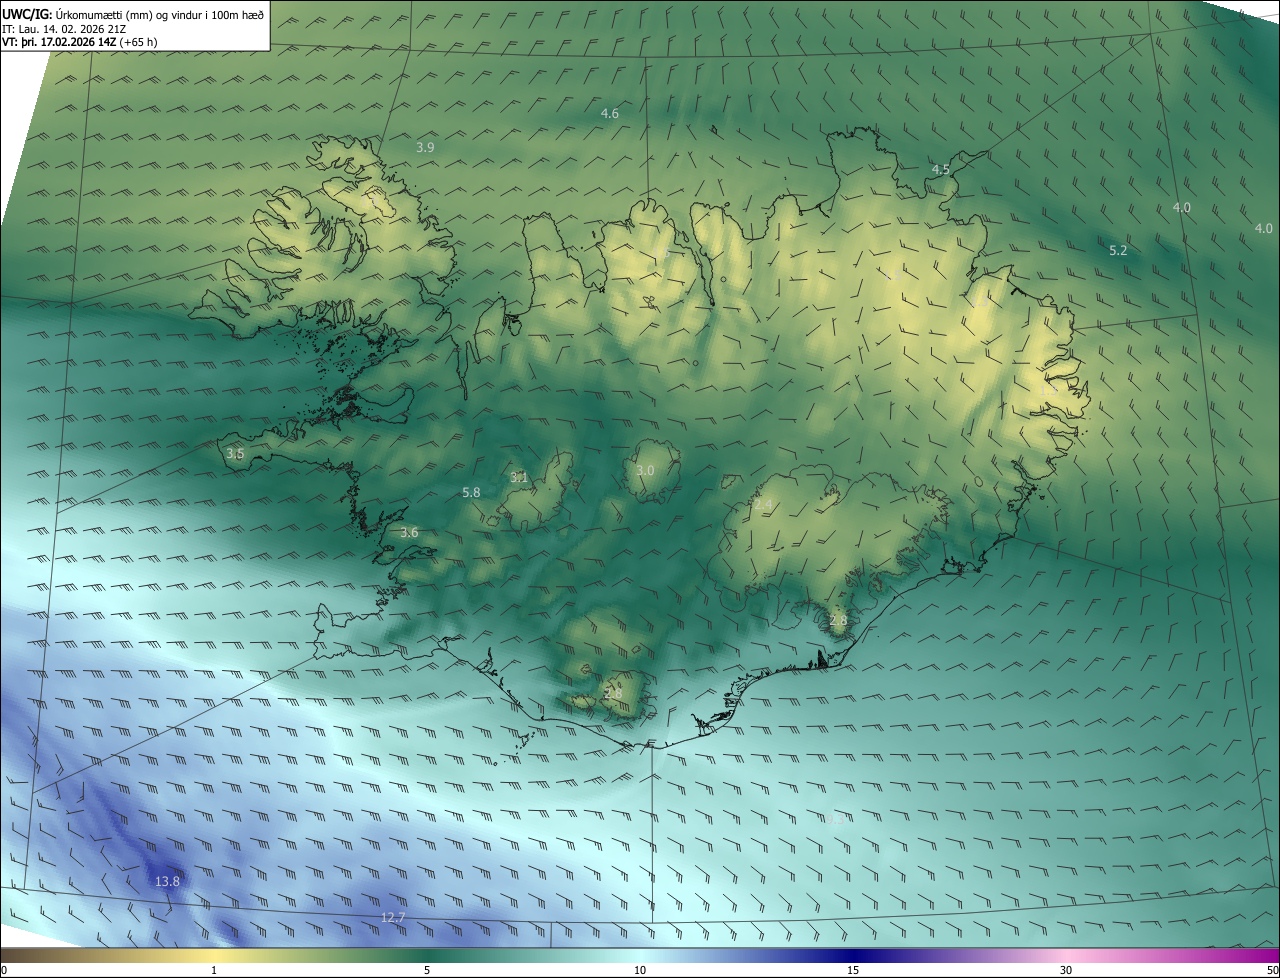Select the 4.5 value label on the northeast coast
Image resolution: width=1280 pixels, height=978 pixels.
point(941,170)
